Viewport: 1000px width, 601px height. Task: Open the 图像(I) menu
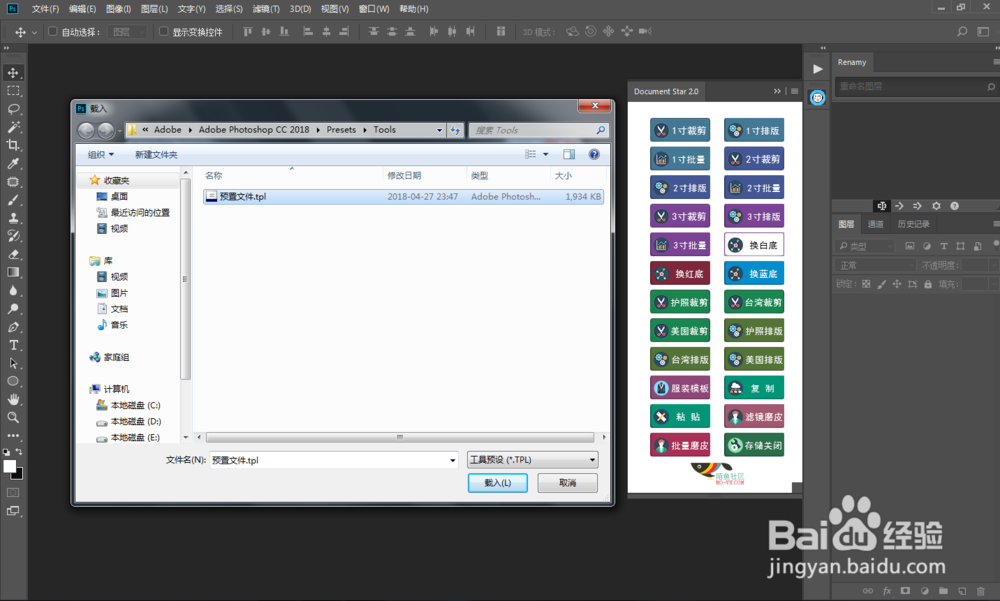coord(119,9)
